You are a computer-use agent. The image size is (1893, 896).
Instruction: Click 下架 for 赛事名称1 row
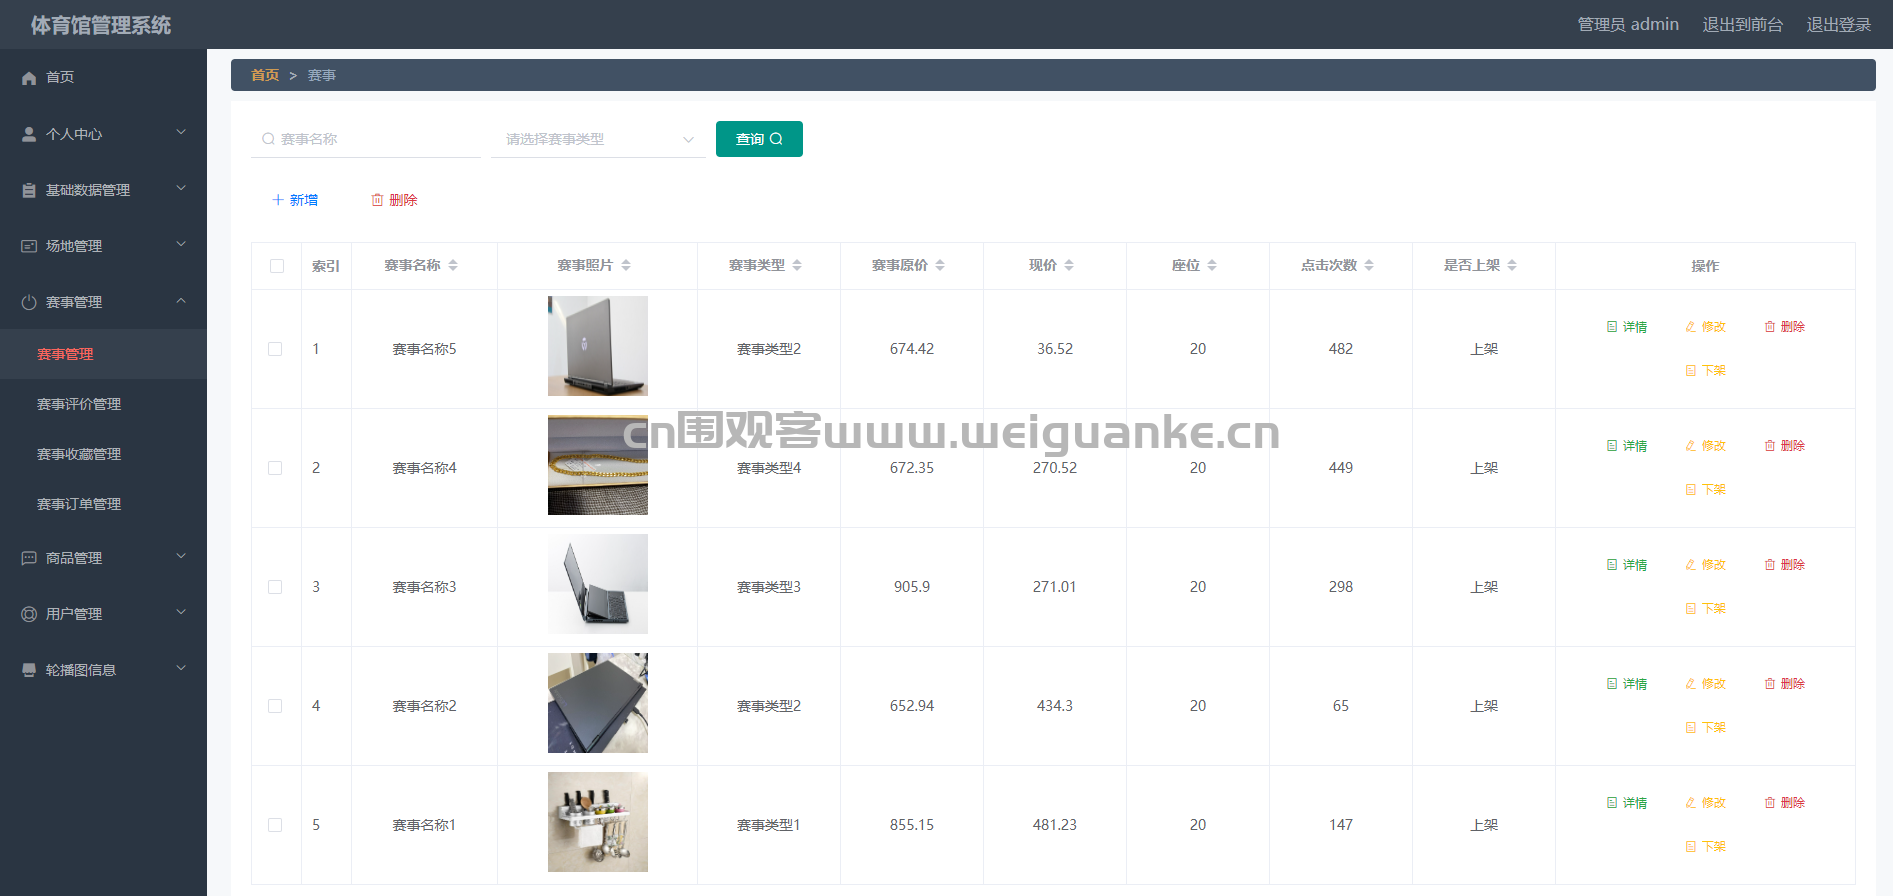click(x=1705, y=847)
